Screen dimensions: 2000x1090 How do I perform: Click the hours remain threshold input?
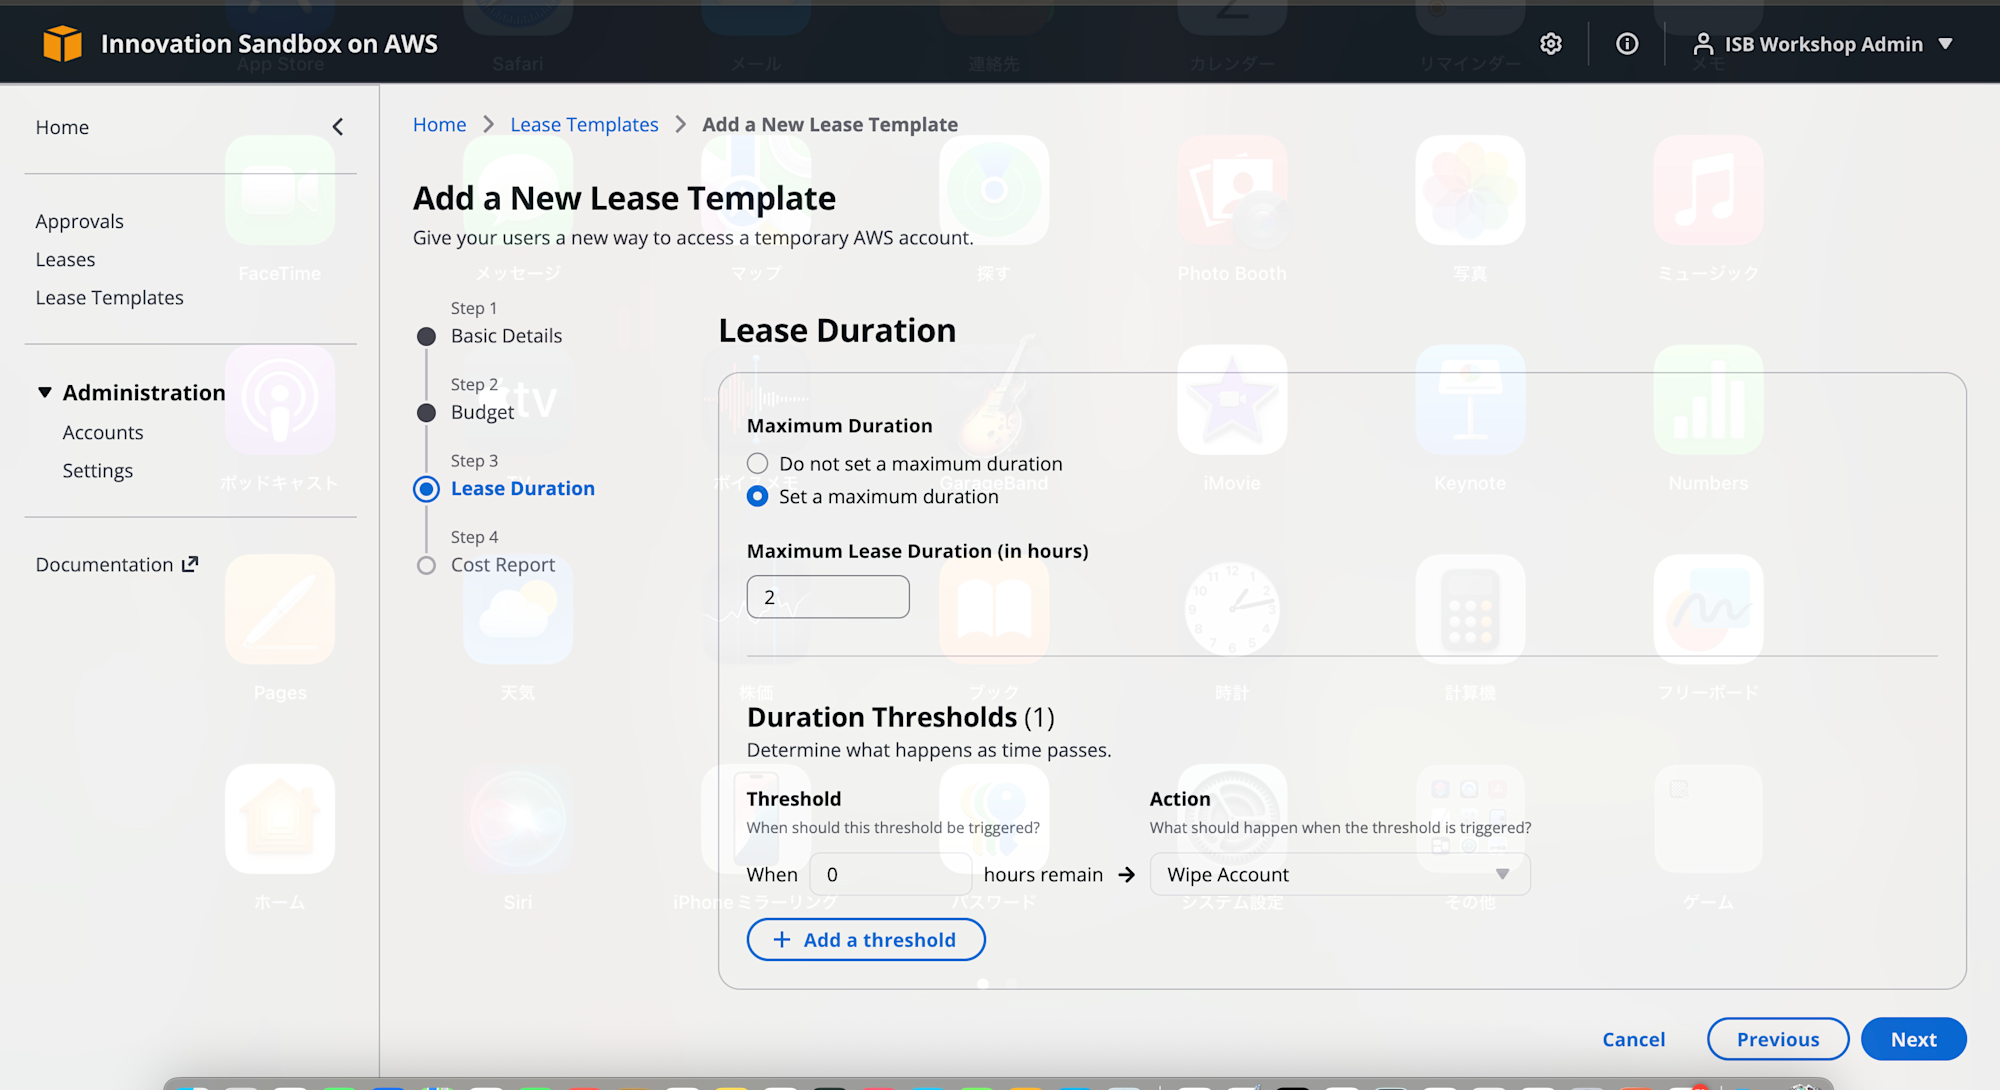pos(890,874)
